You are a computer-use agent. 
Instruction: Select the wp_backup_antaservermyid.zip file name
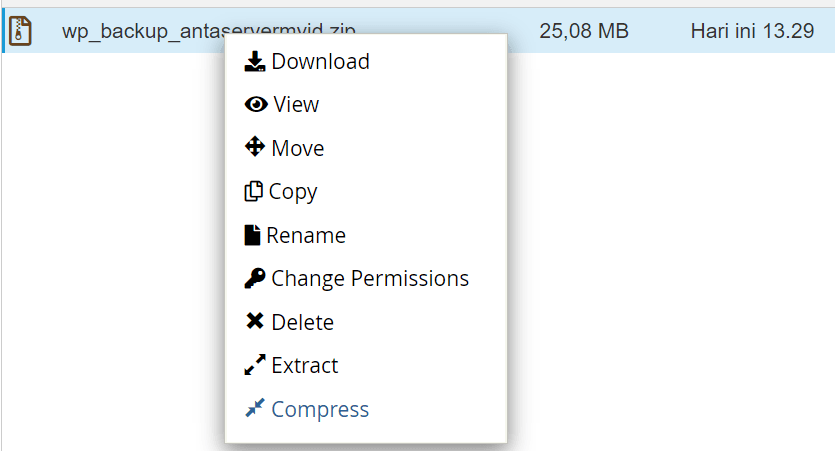click(x=208, y=31)
